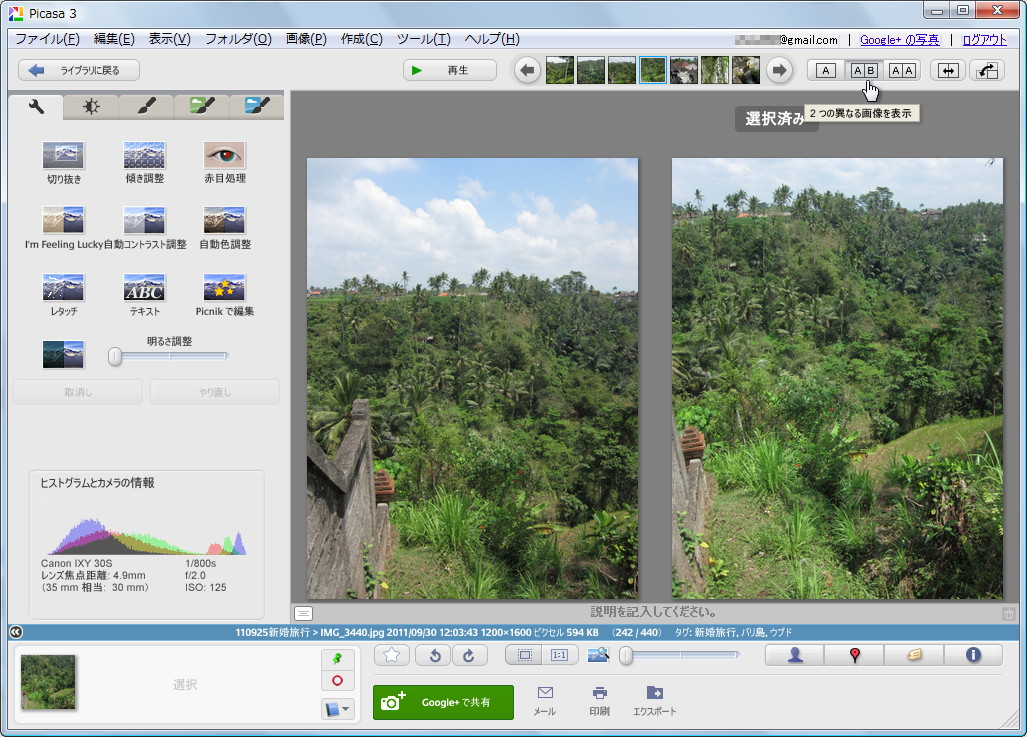The height and width of the screenshot is (737, 1027).
Task: Open the フォルダ(O) menu
Action: click(238, 39)
